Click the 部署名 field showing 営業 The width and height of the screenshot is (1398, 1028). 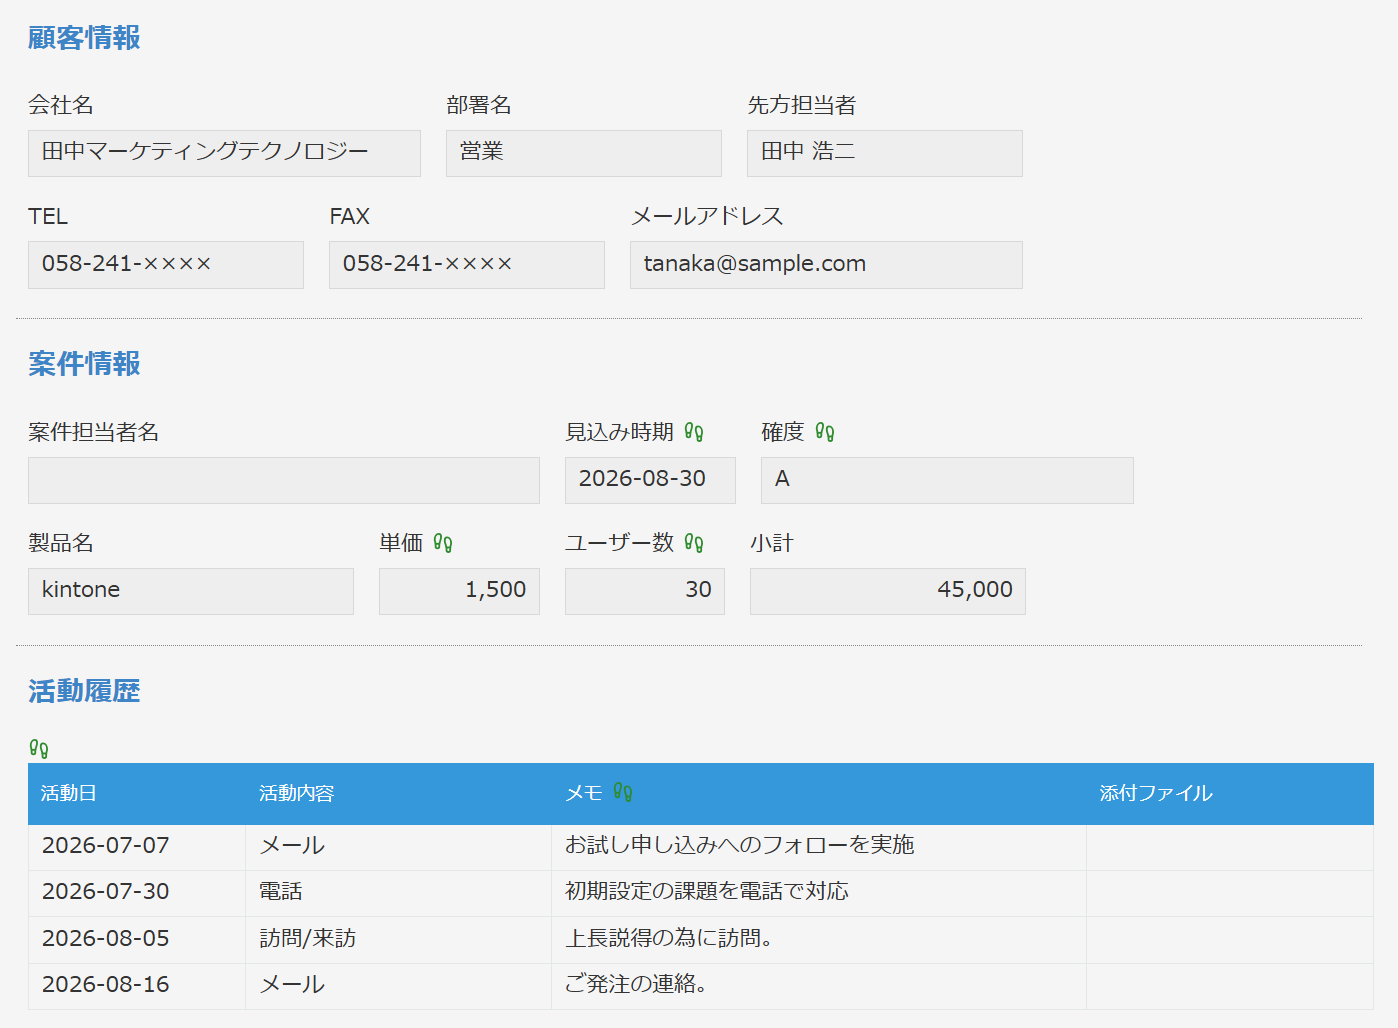[584, 153]
